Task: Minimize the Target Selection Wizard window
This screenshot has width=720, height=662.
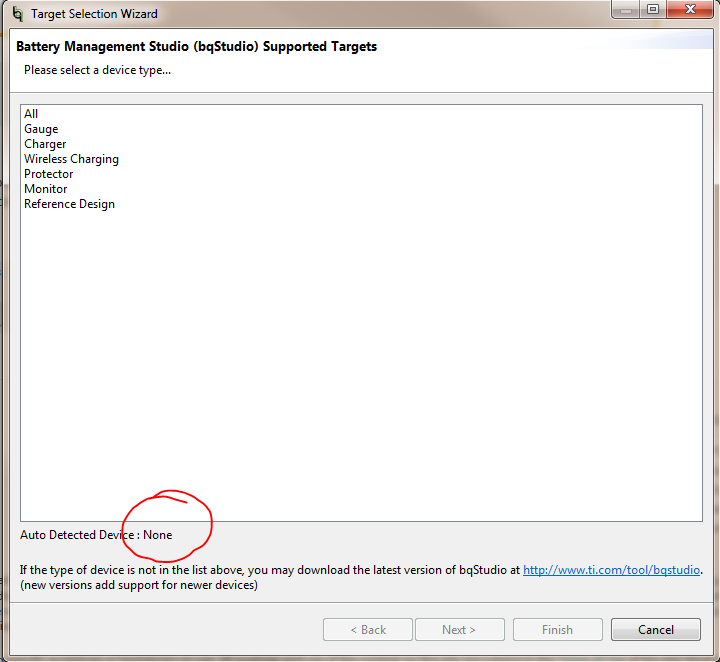Action: 625,9
